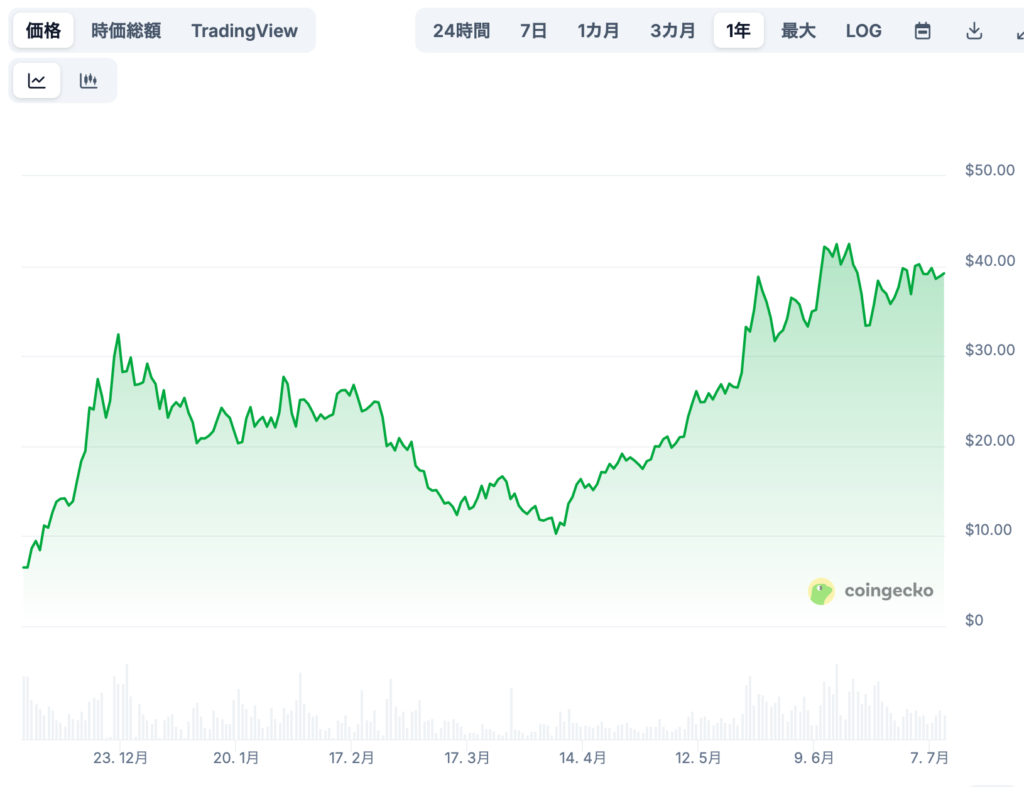
Task: Click the $40.00 price axis label
Action: pos(989,261)
